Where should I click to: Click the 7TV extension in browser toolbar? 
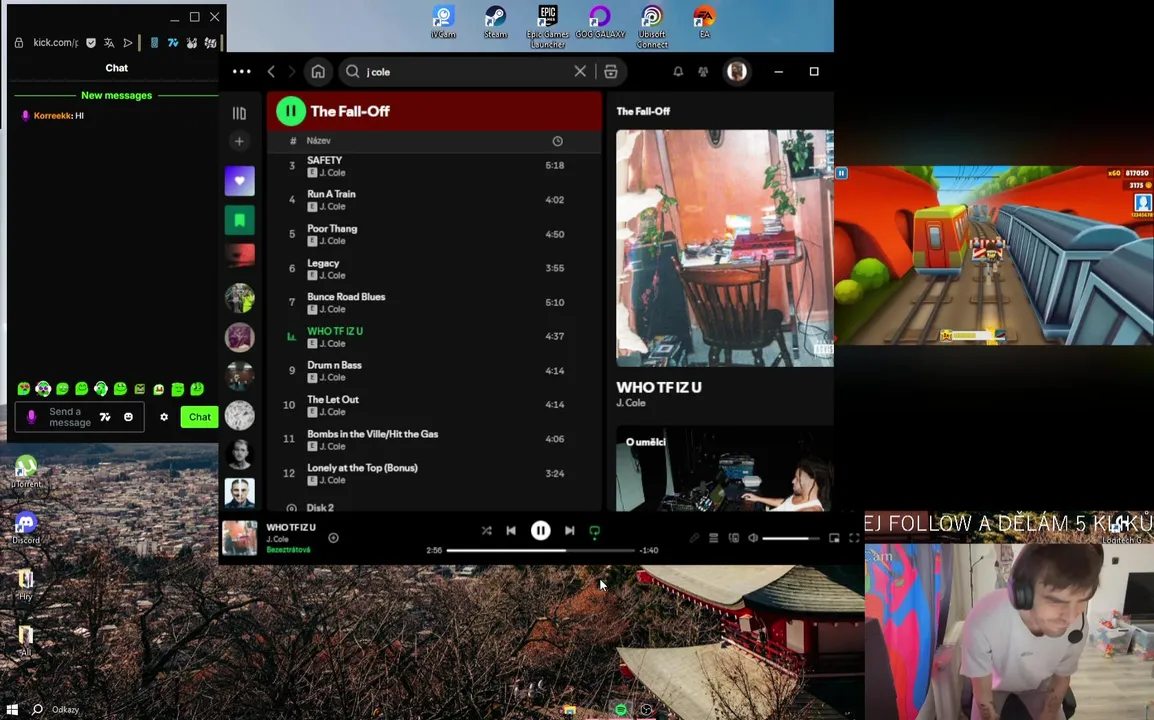173,43
